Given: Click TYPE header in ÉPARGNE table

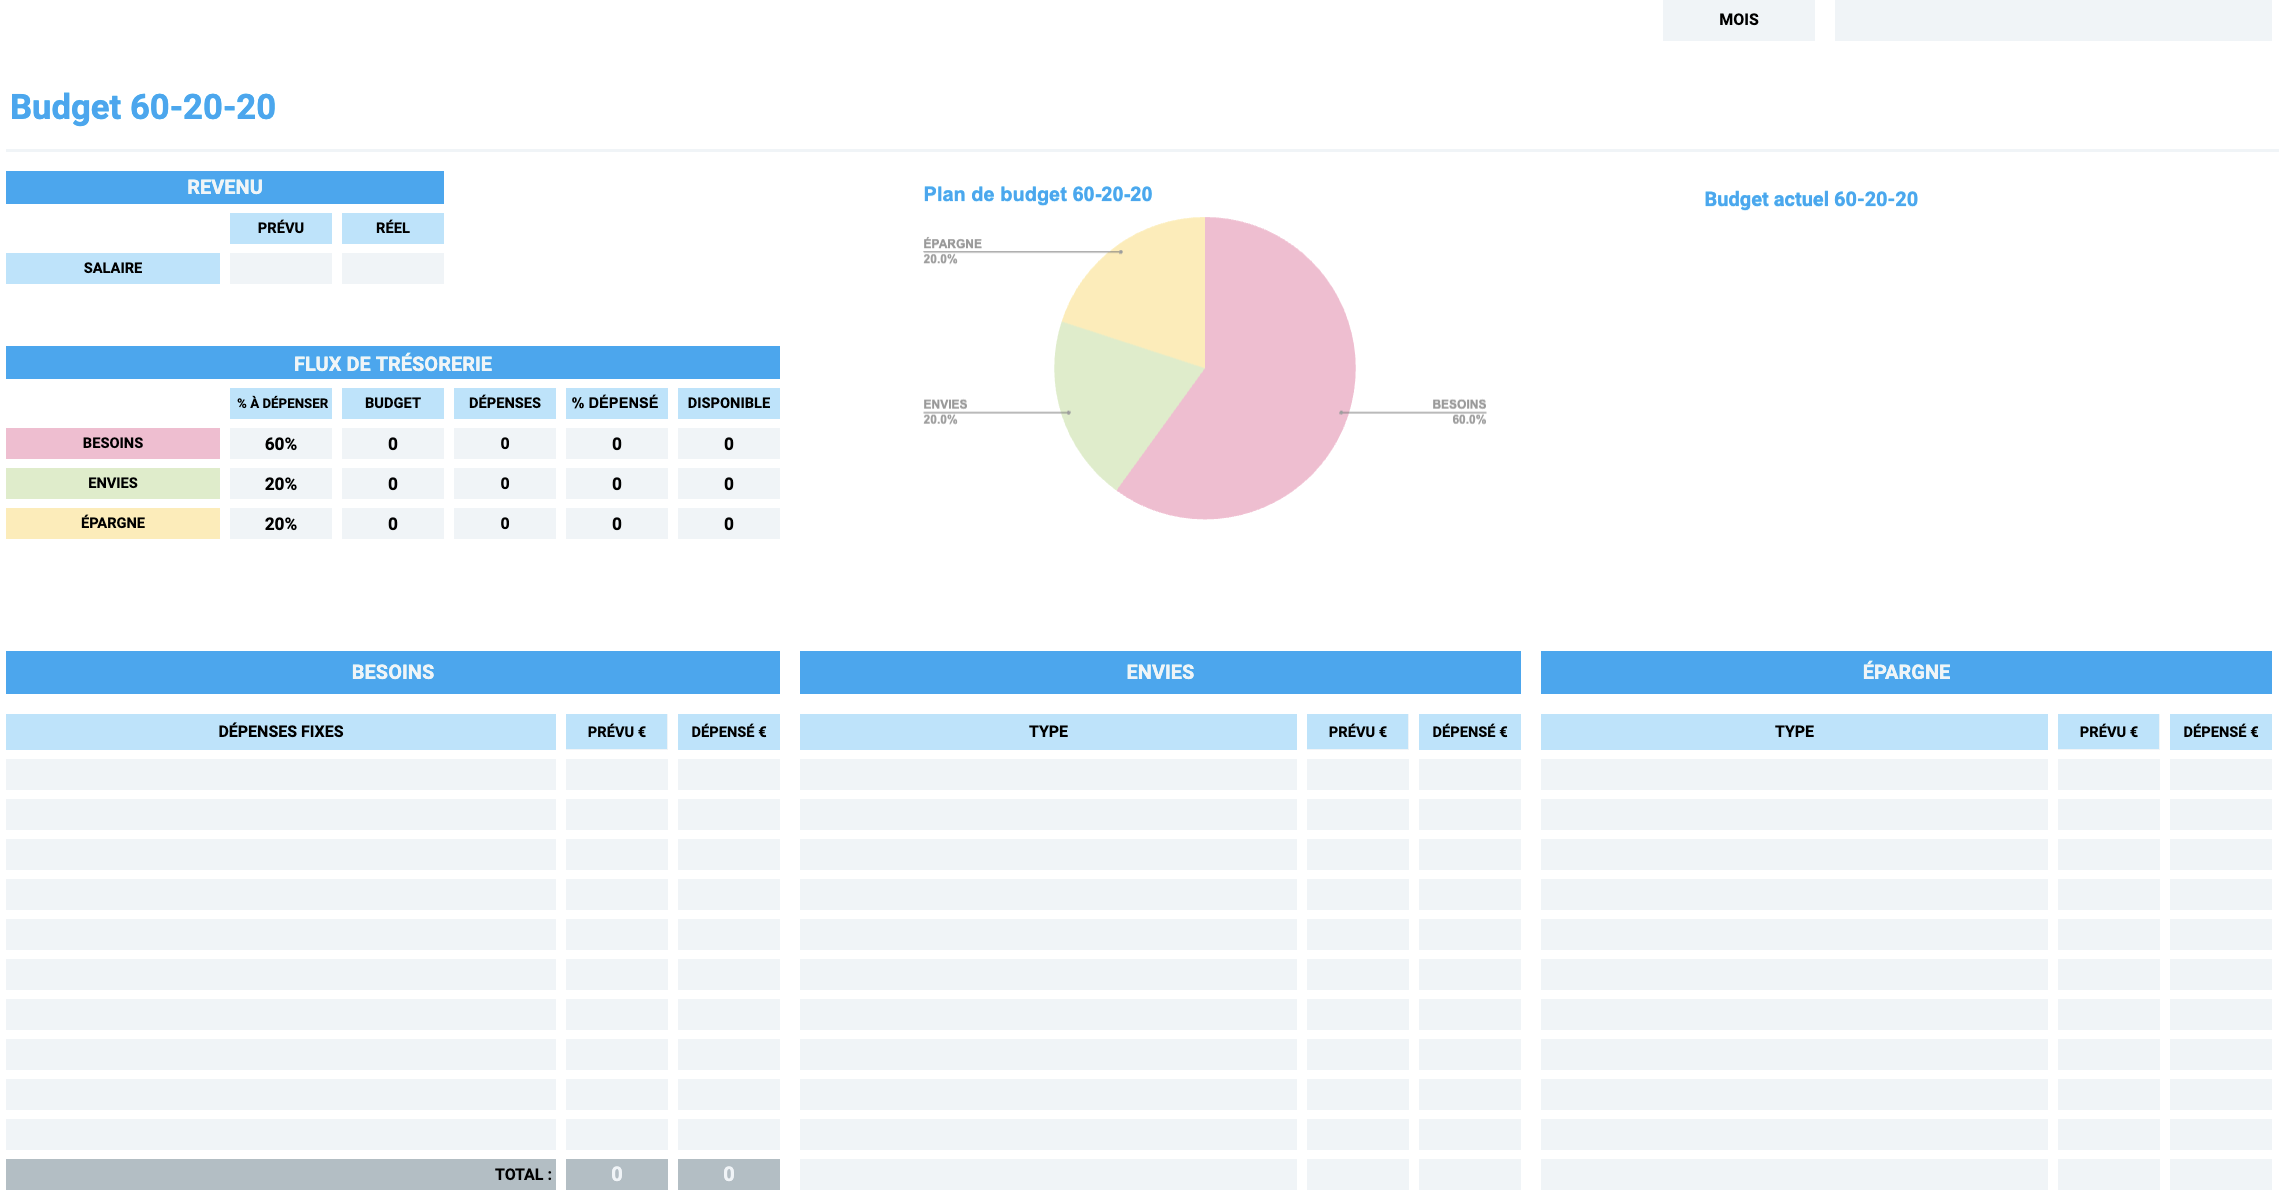Looking at the screenshot, I should tap(1794, 732).
